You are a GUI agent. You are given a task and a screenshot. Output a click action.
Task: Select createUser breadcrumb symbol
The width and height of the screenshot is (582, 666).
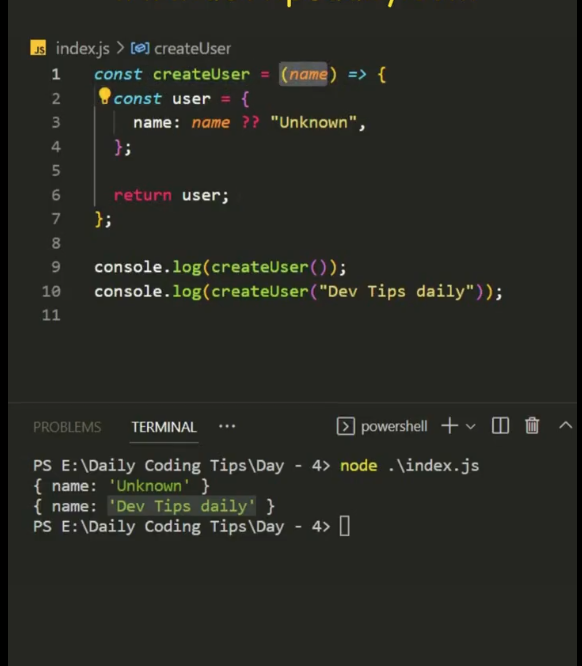192,48
